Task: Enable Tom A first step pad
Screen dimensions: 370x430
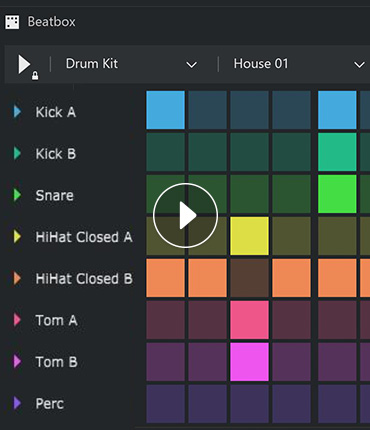Action: point(165,320)
